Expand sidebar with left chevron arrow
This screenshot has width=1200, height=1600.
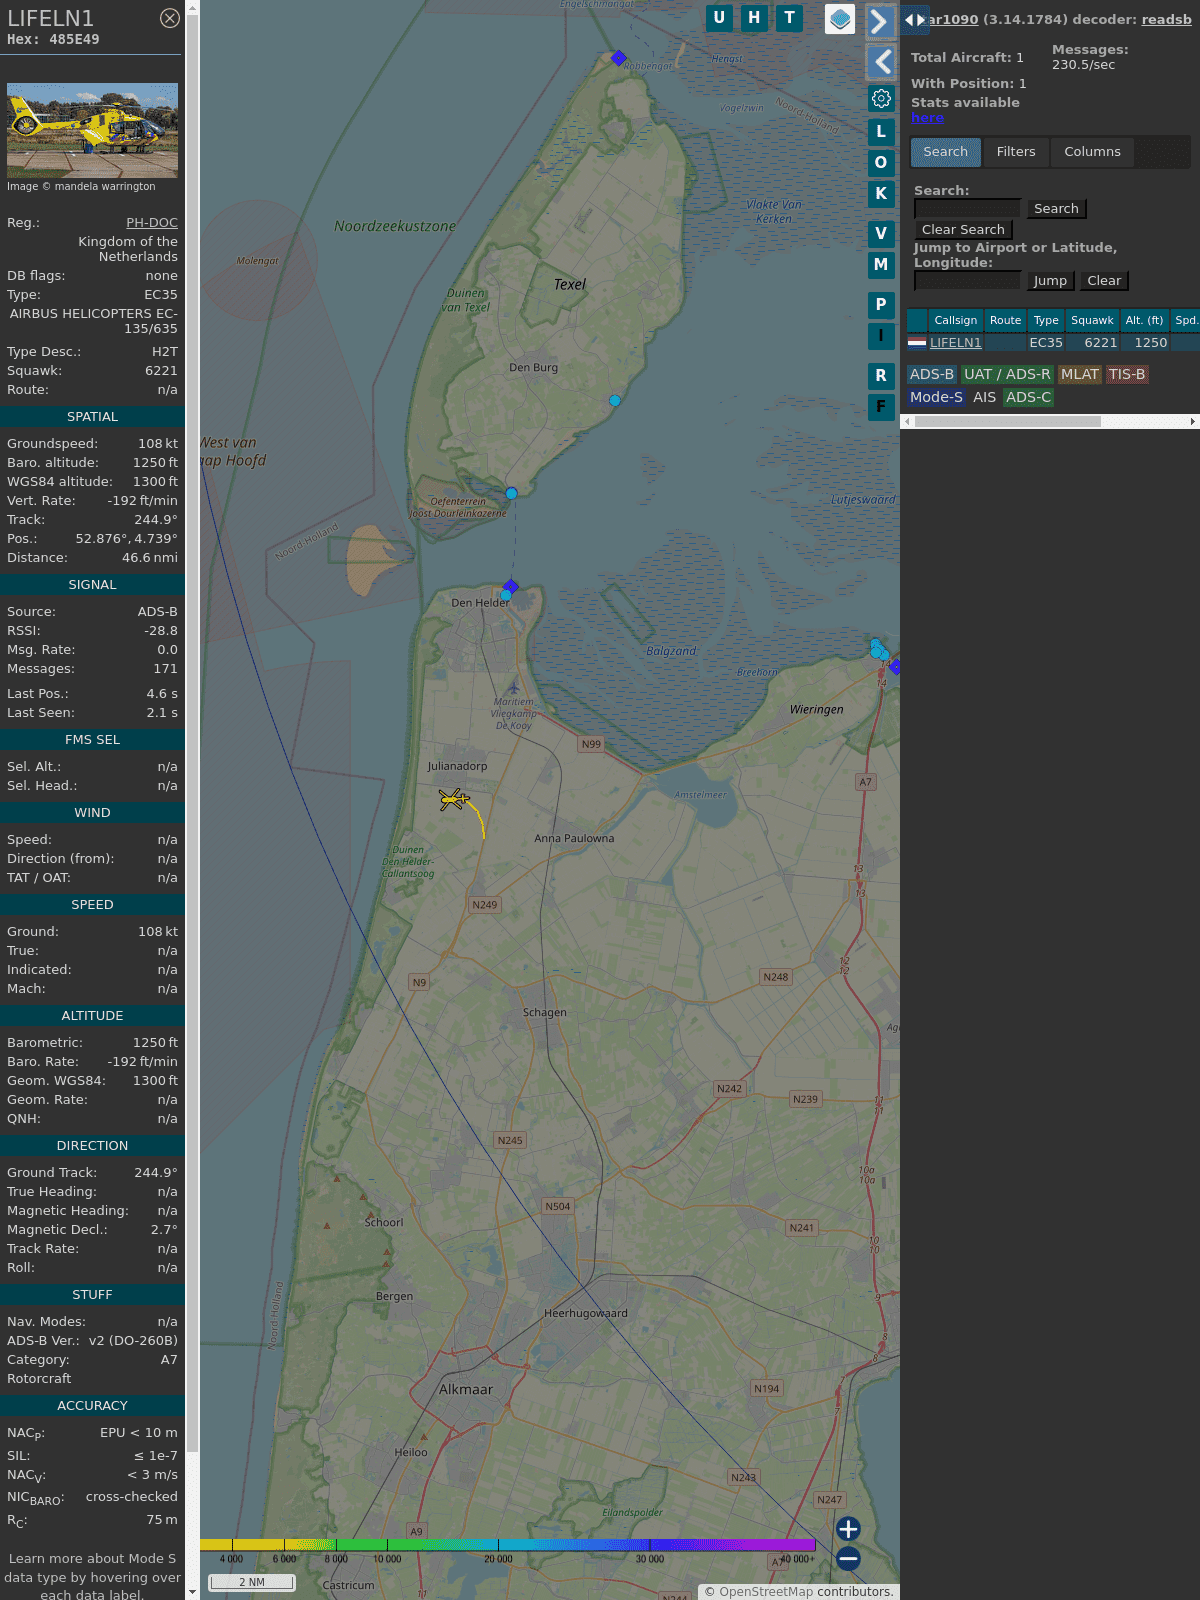[x=881, y=62]
